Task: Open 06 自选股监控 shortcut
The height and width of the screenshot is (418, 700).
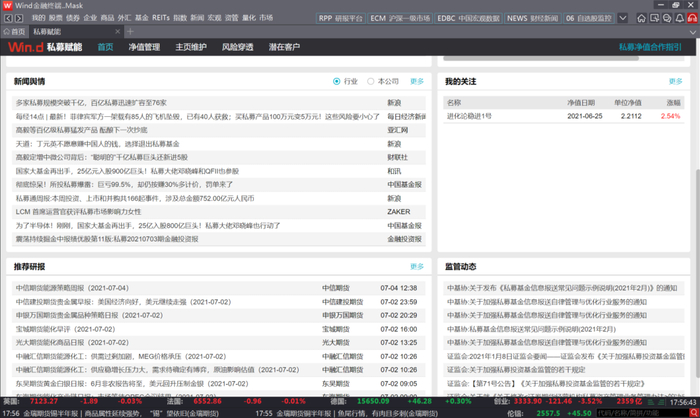Action: (x=589, y=18)
